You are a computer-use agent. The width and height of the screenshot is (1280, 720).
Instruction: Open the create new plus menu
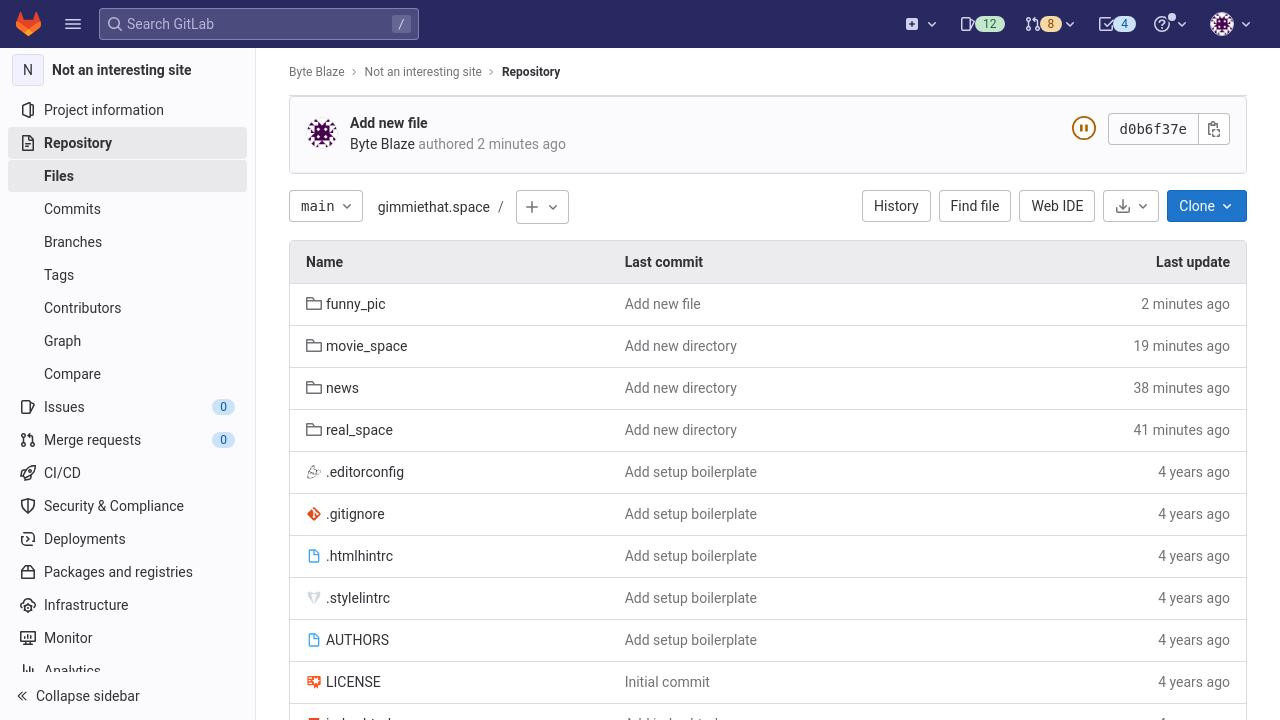921,24
